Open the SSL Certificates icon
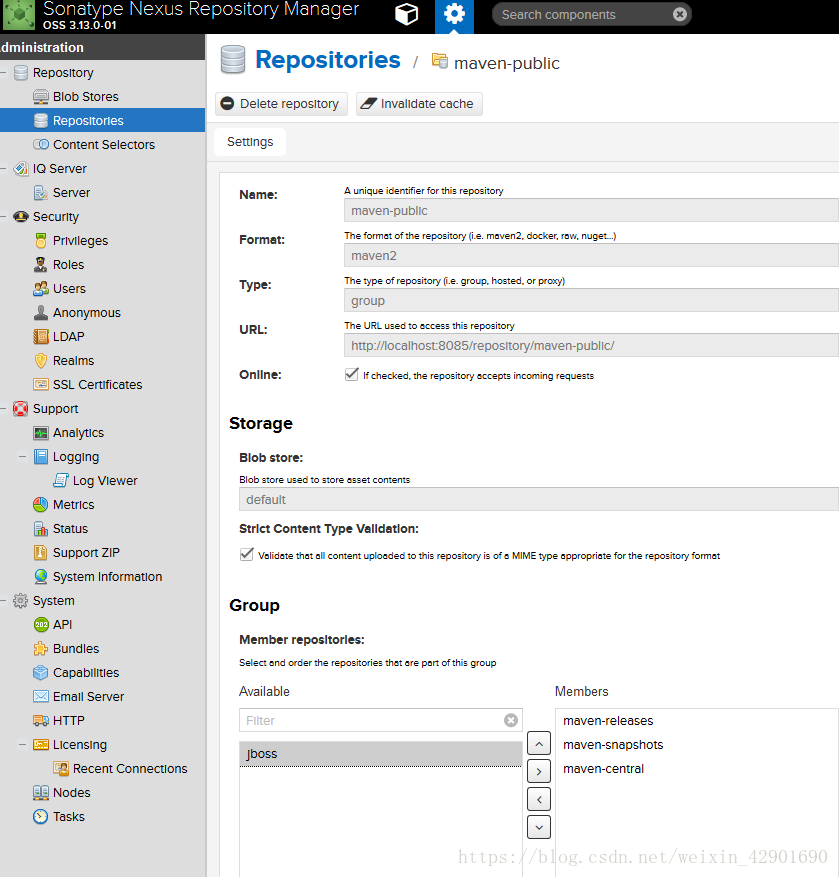This screenshot has height=877, width=839. (41, 384)
